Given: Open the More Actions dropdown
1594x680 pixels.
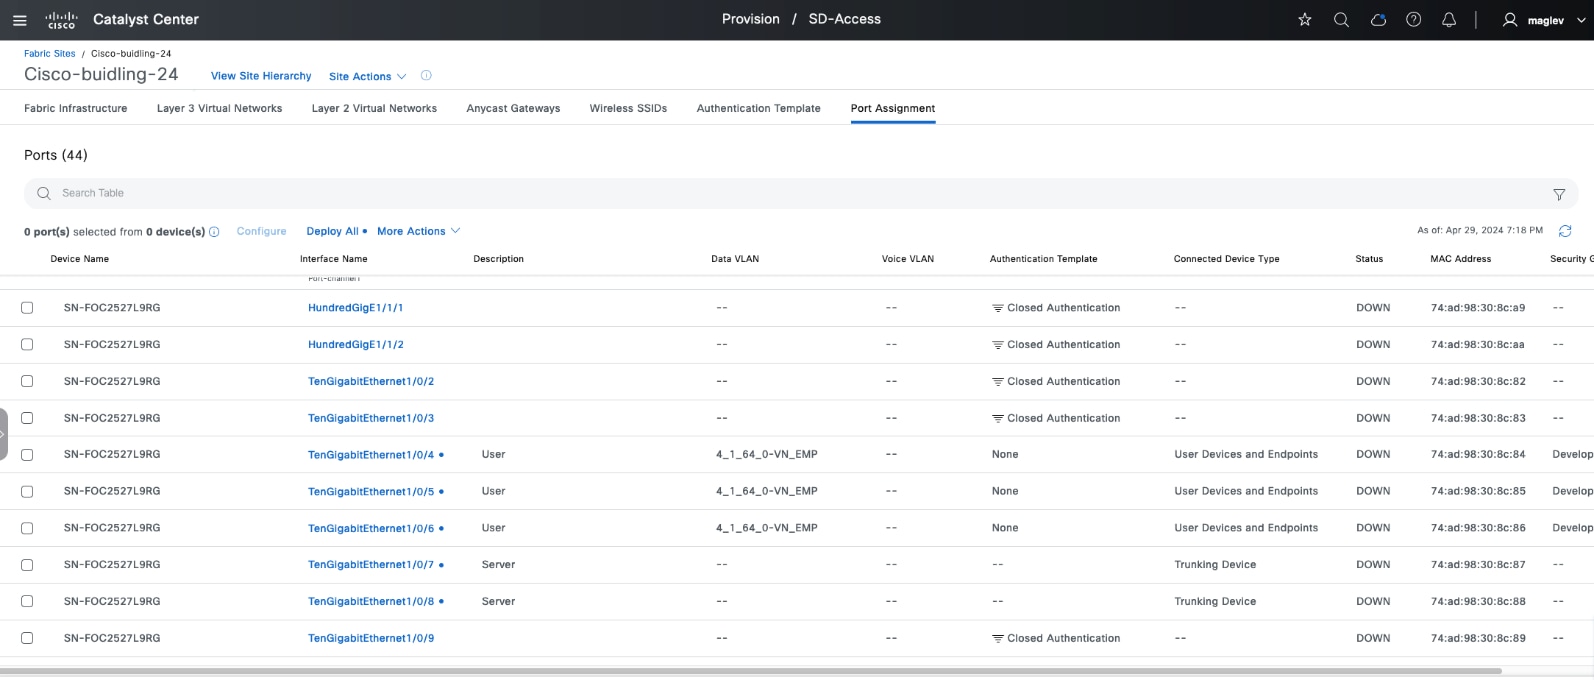Looking at the screenshot, I should (x=418, y=231).
